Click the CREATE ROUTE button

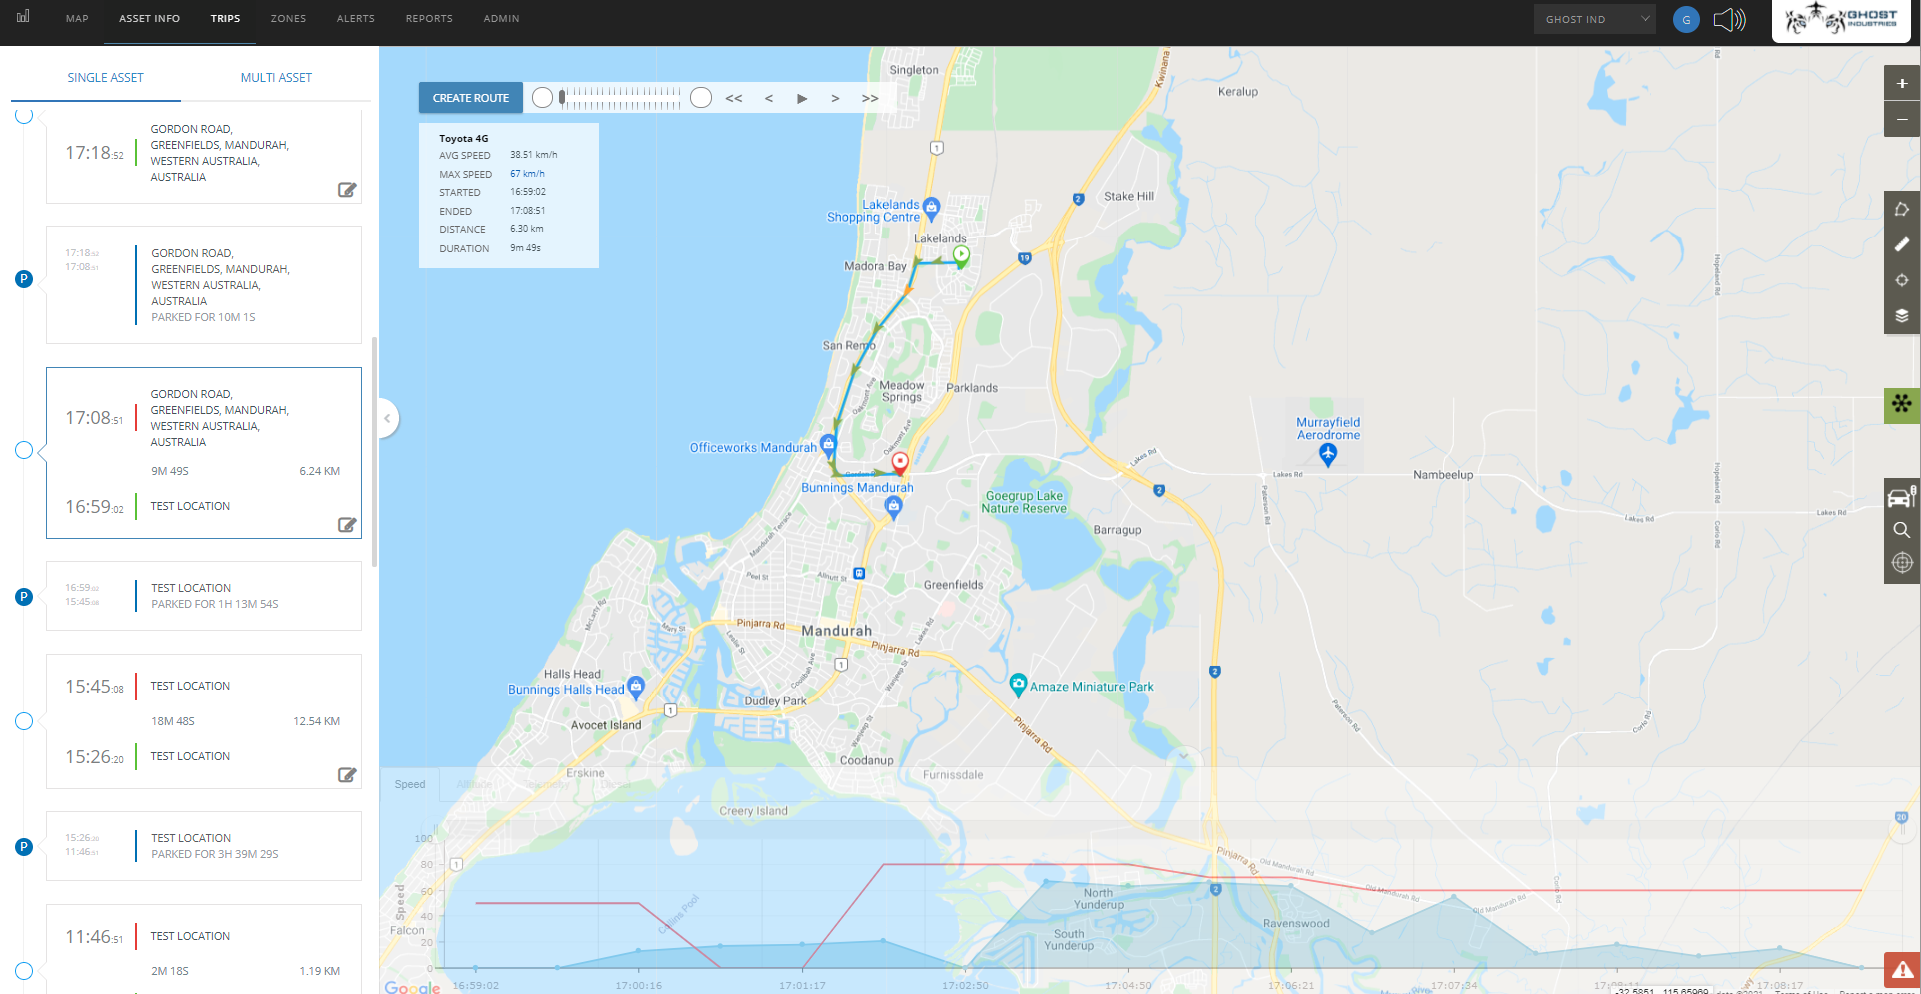(x=471, y=98)
